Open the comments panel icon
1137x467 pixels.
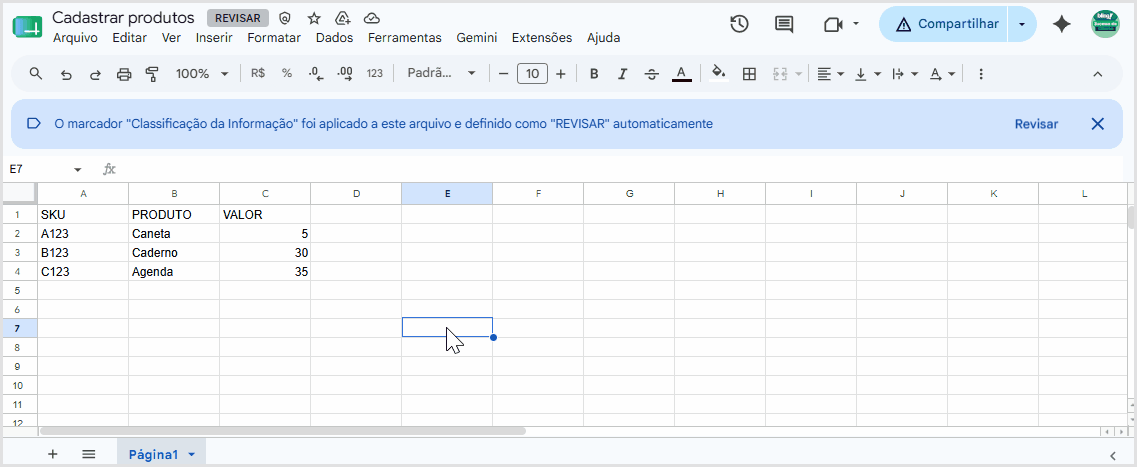coord(784,24)
